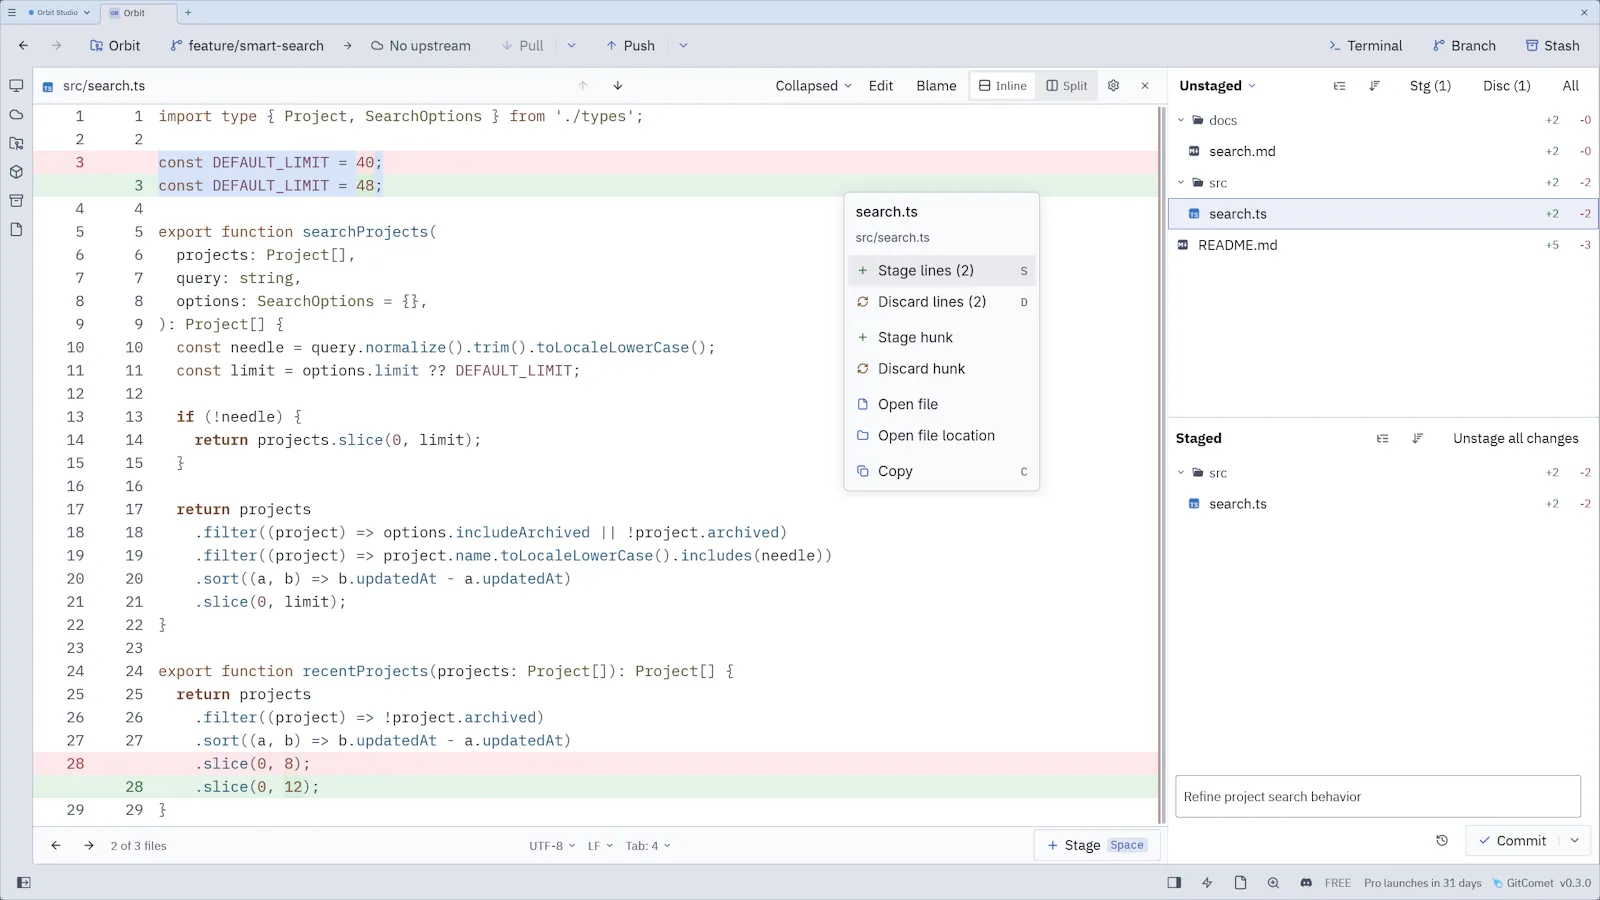Toggle right panel icon in status bar
The height and width of the screenshot is (900, 1600).
[x=1174, y=883]
